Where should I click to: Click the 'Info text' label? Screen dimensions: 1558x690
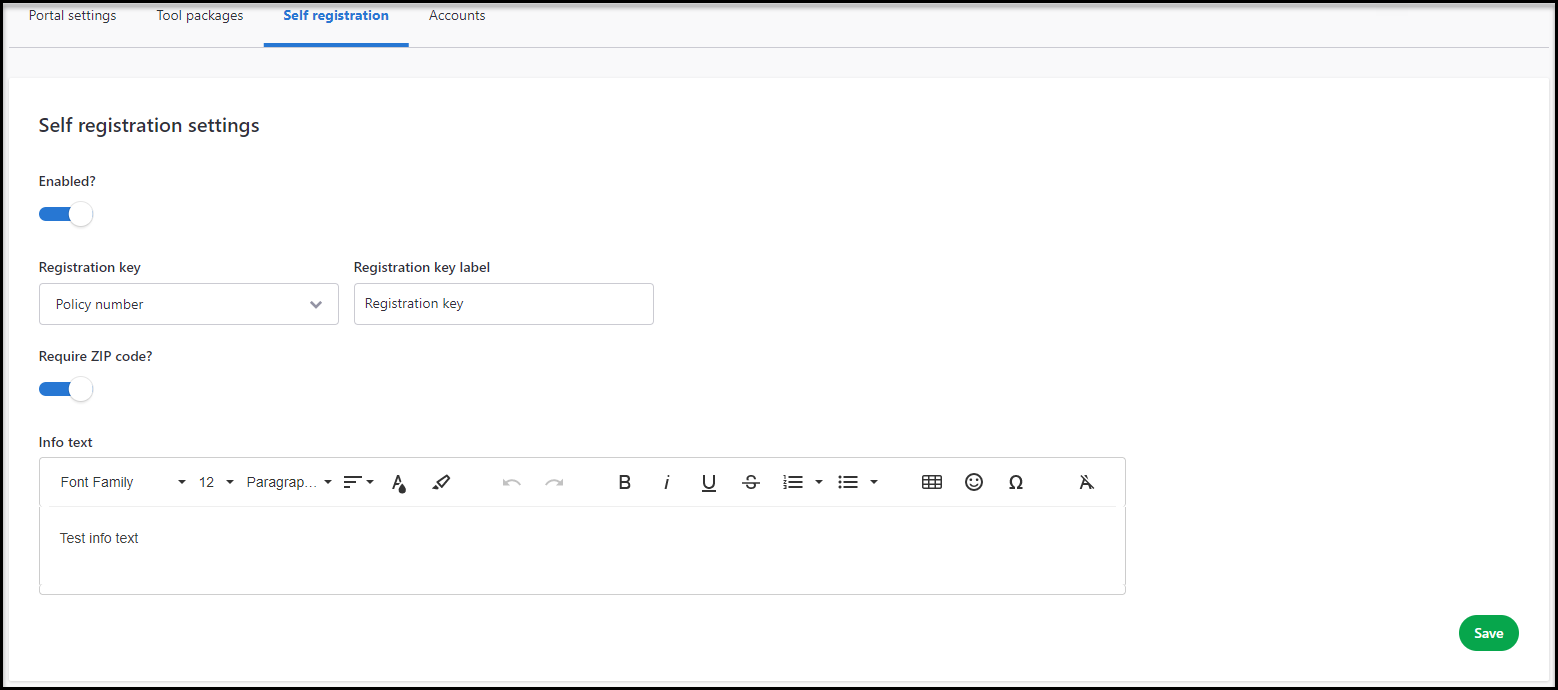pos(66,442)
